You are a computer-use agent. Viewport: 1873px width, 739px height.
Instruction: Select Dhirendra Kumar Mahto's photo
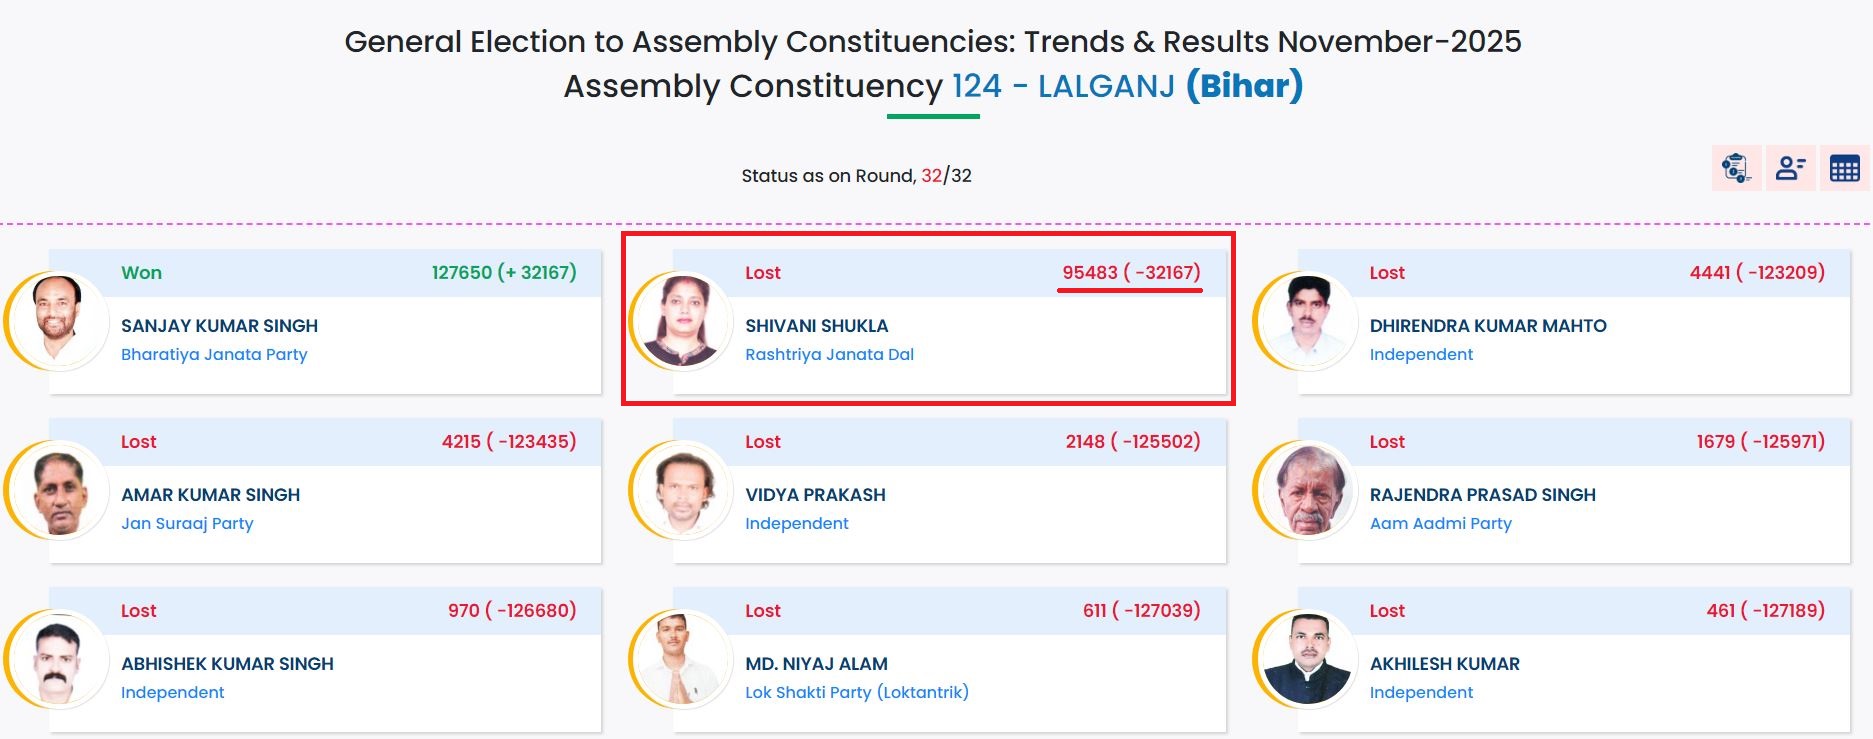click(x=1308, y=320)
